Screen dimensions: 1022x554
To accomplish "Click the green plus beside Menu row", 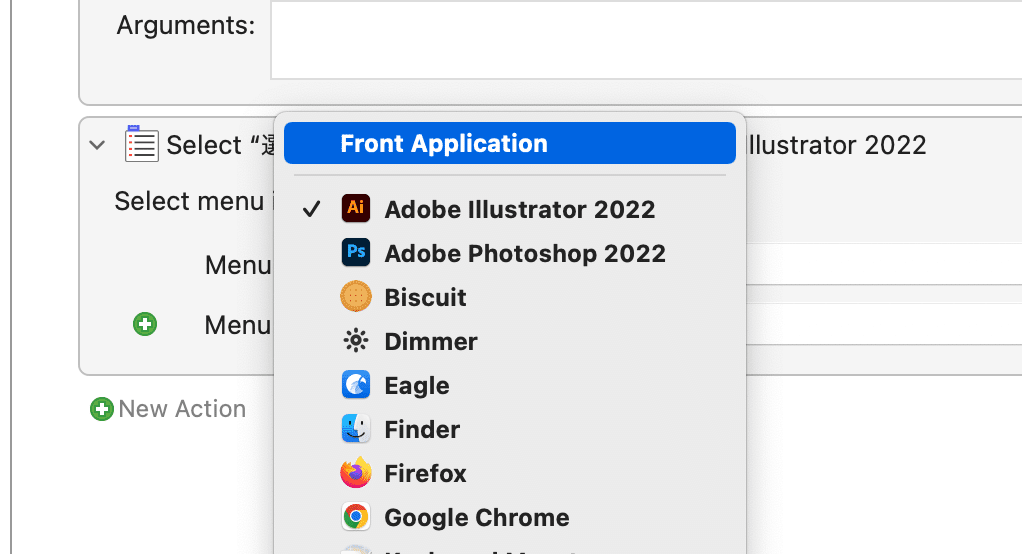I will tap(145, 324).
